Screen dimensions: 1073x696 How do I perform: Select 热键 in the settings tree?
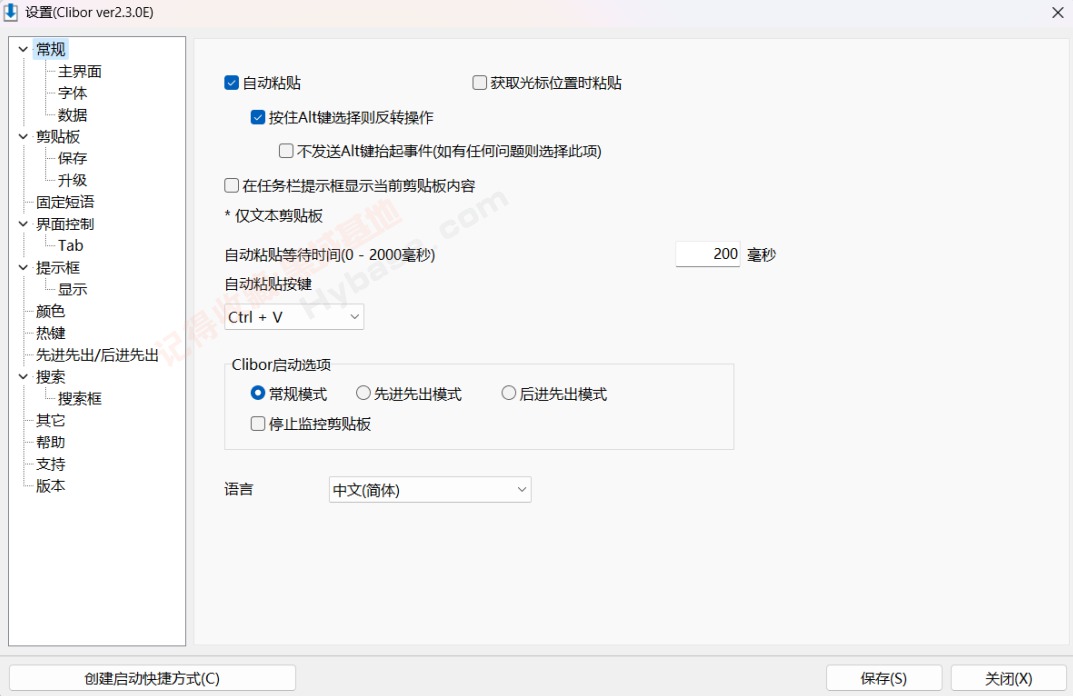point(51,333)
